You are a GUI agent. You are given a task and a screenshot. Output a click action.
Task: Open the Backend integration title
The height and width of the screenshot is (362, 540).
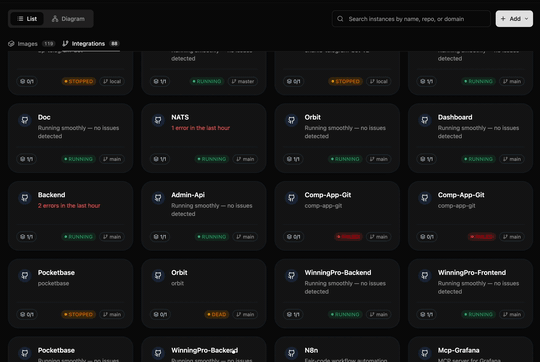pyautogui.click(x=51, y=195)
